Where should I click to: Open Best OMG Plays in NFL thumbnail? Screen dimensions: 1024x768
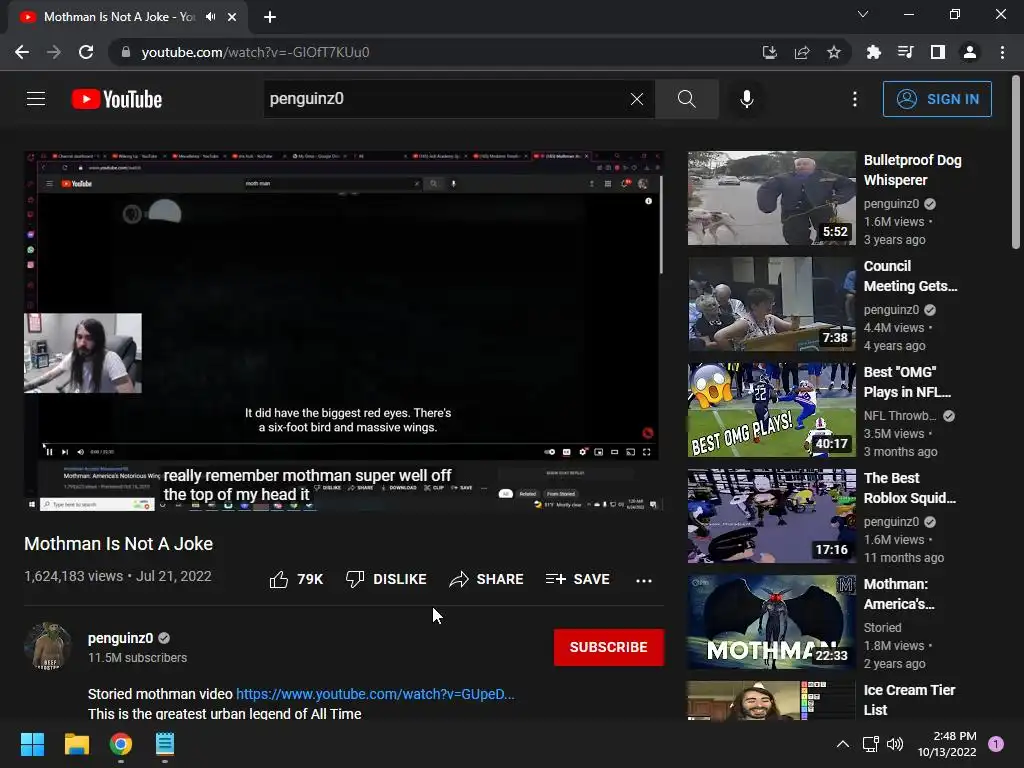771,410
